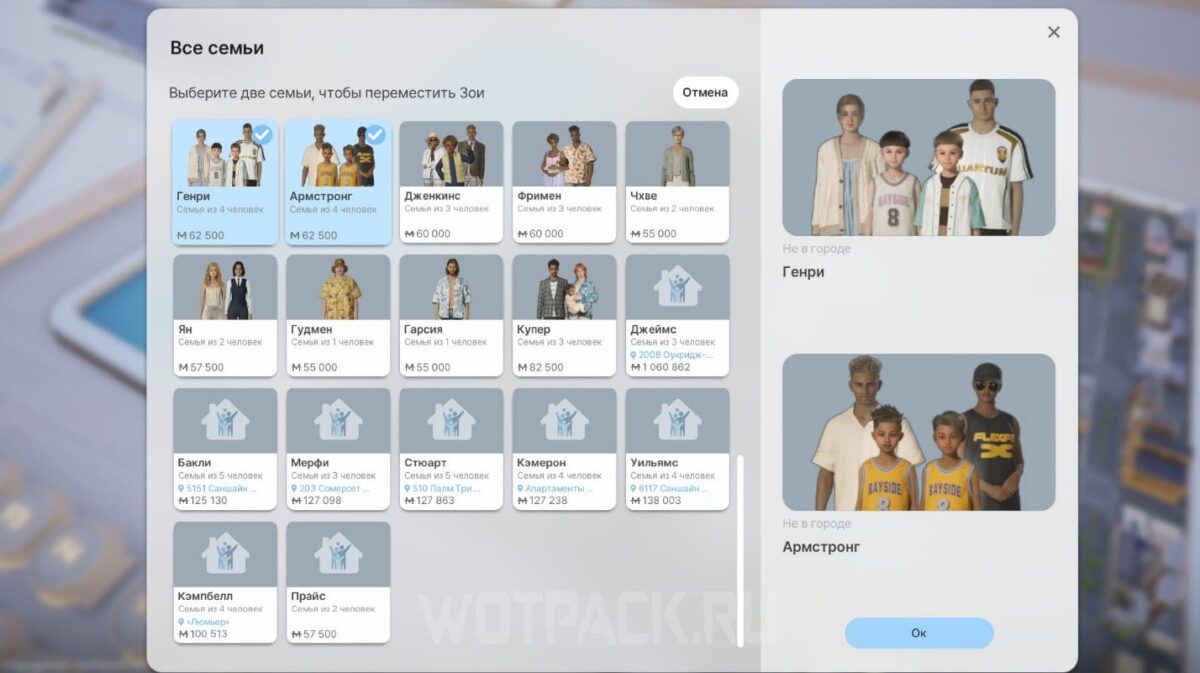Click the Кэмерон family house icon
This screenshot has width=1200, height=673.
pyautogui.click(x=564, y=420)
